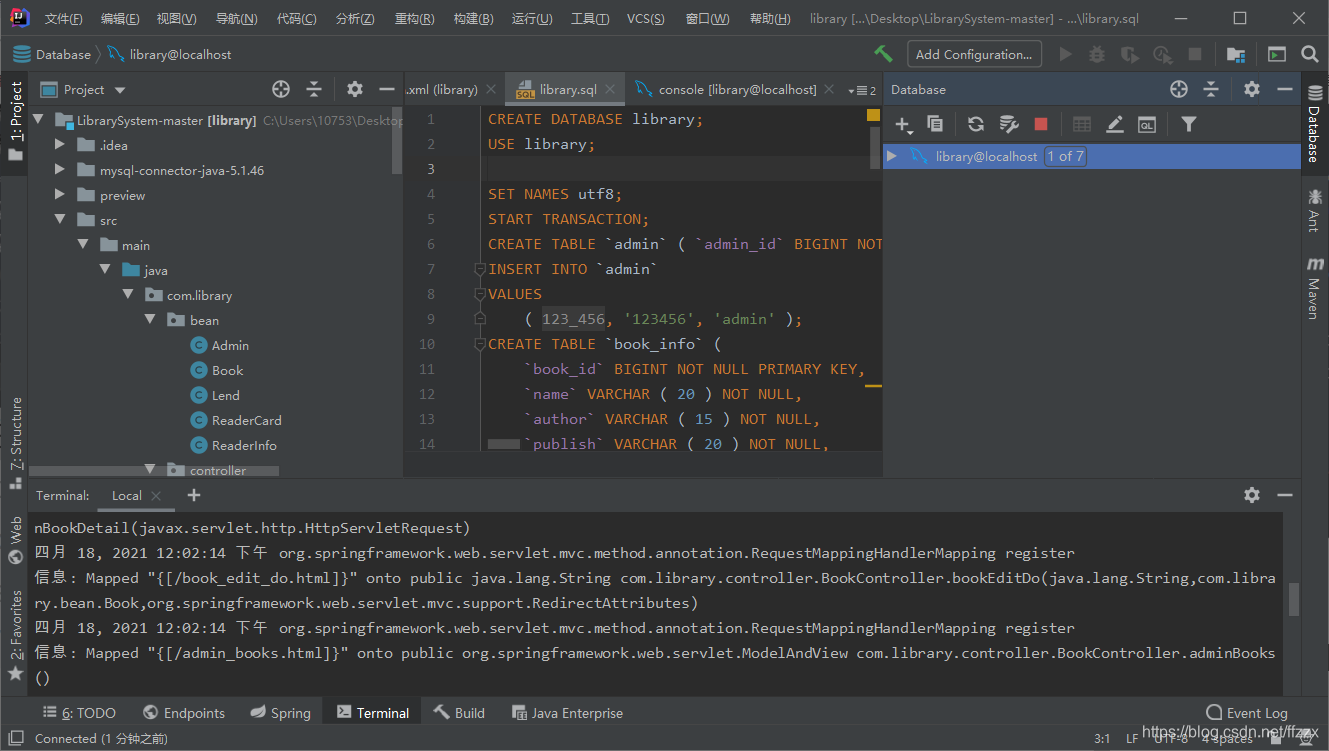Viewport: 1329px width, 751px height.
Task: Click the Duplicate data source icon
Action: tap(935, 124)
